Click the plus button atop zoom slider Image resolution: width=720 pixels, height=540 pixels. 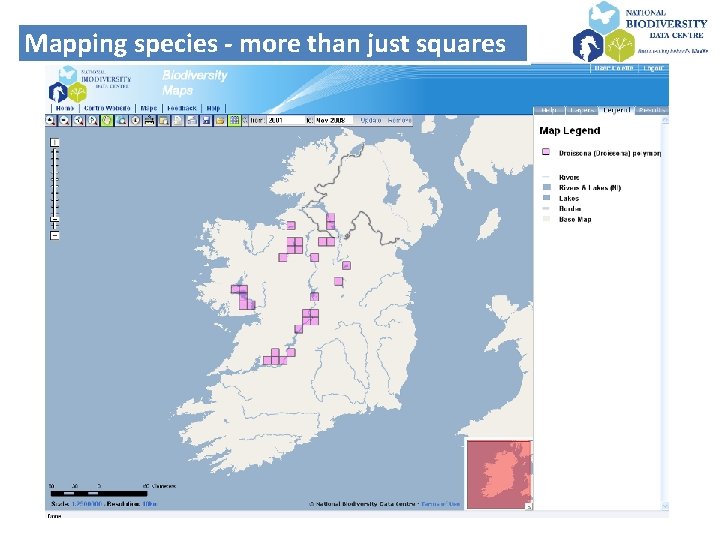(55, 142)
